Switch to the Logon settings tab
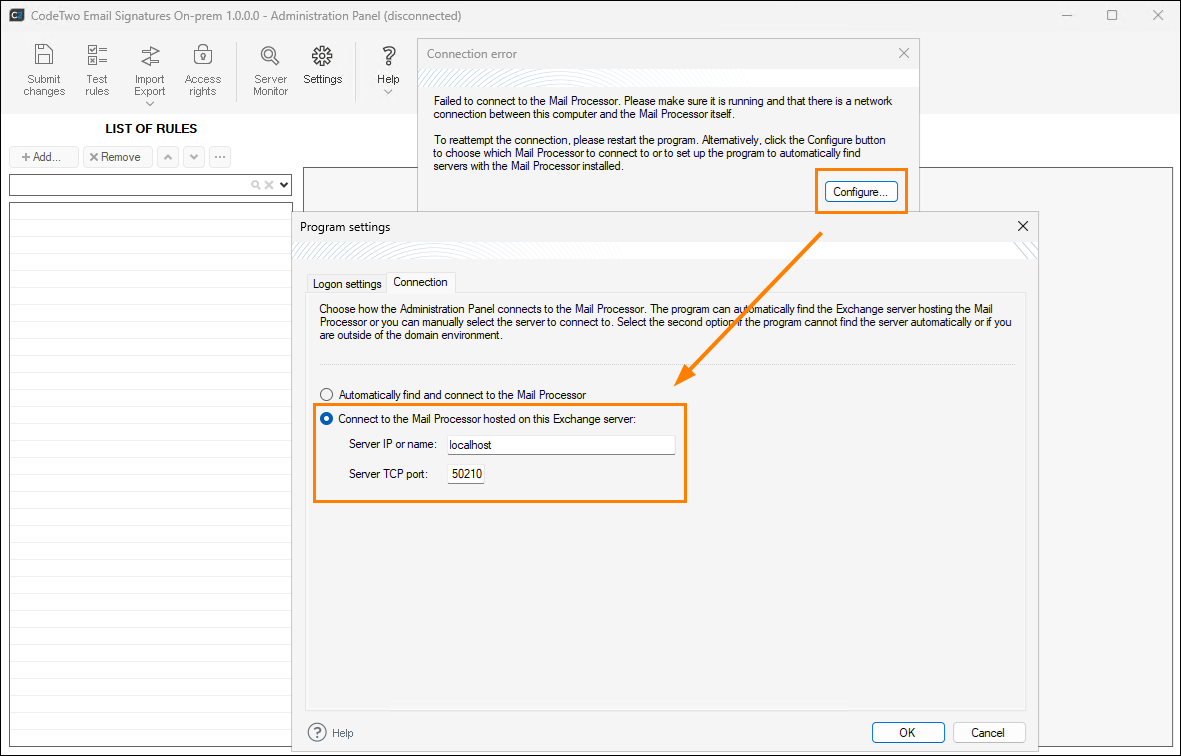The image size is (1181, 756). click(x=346, y=284)
